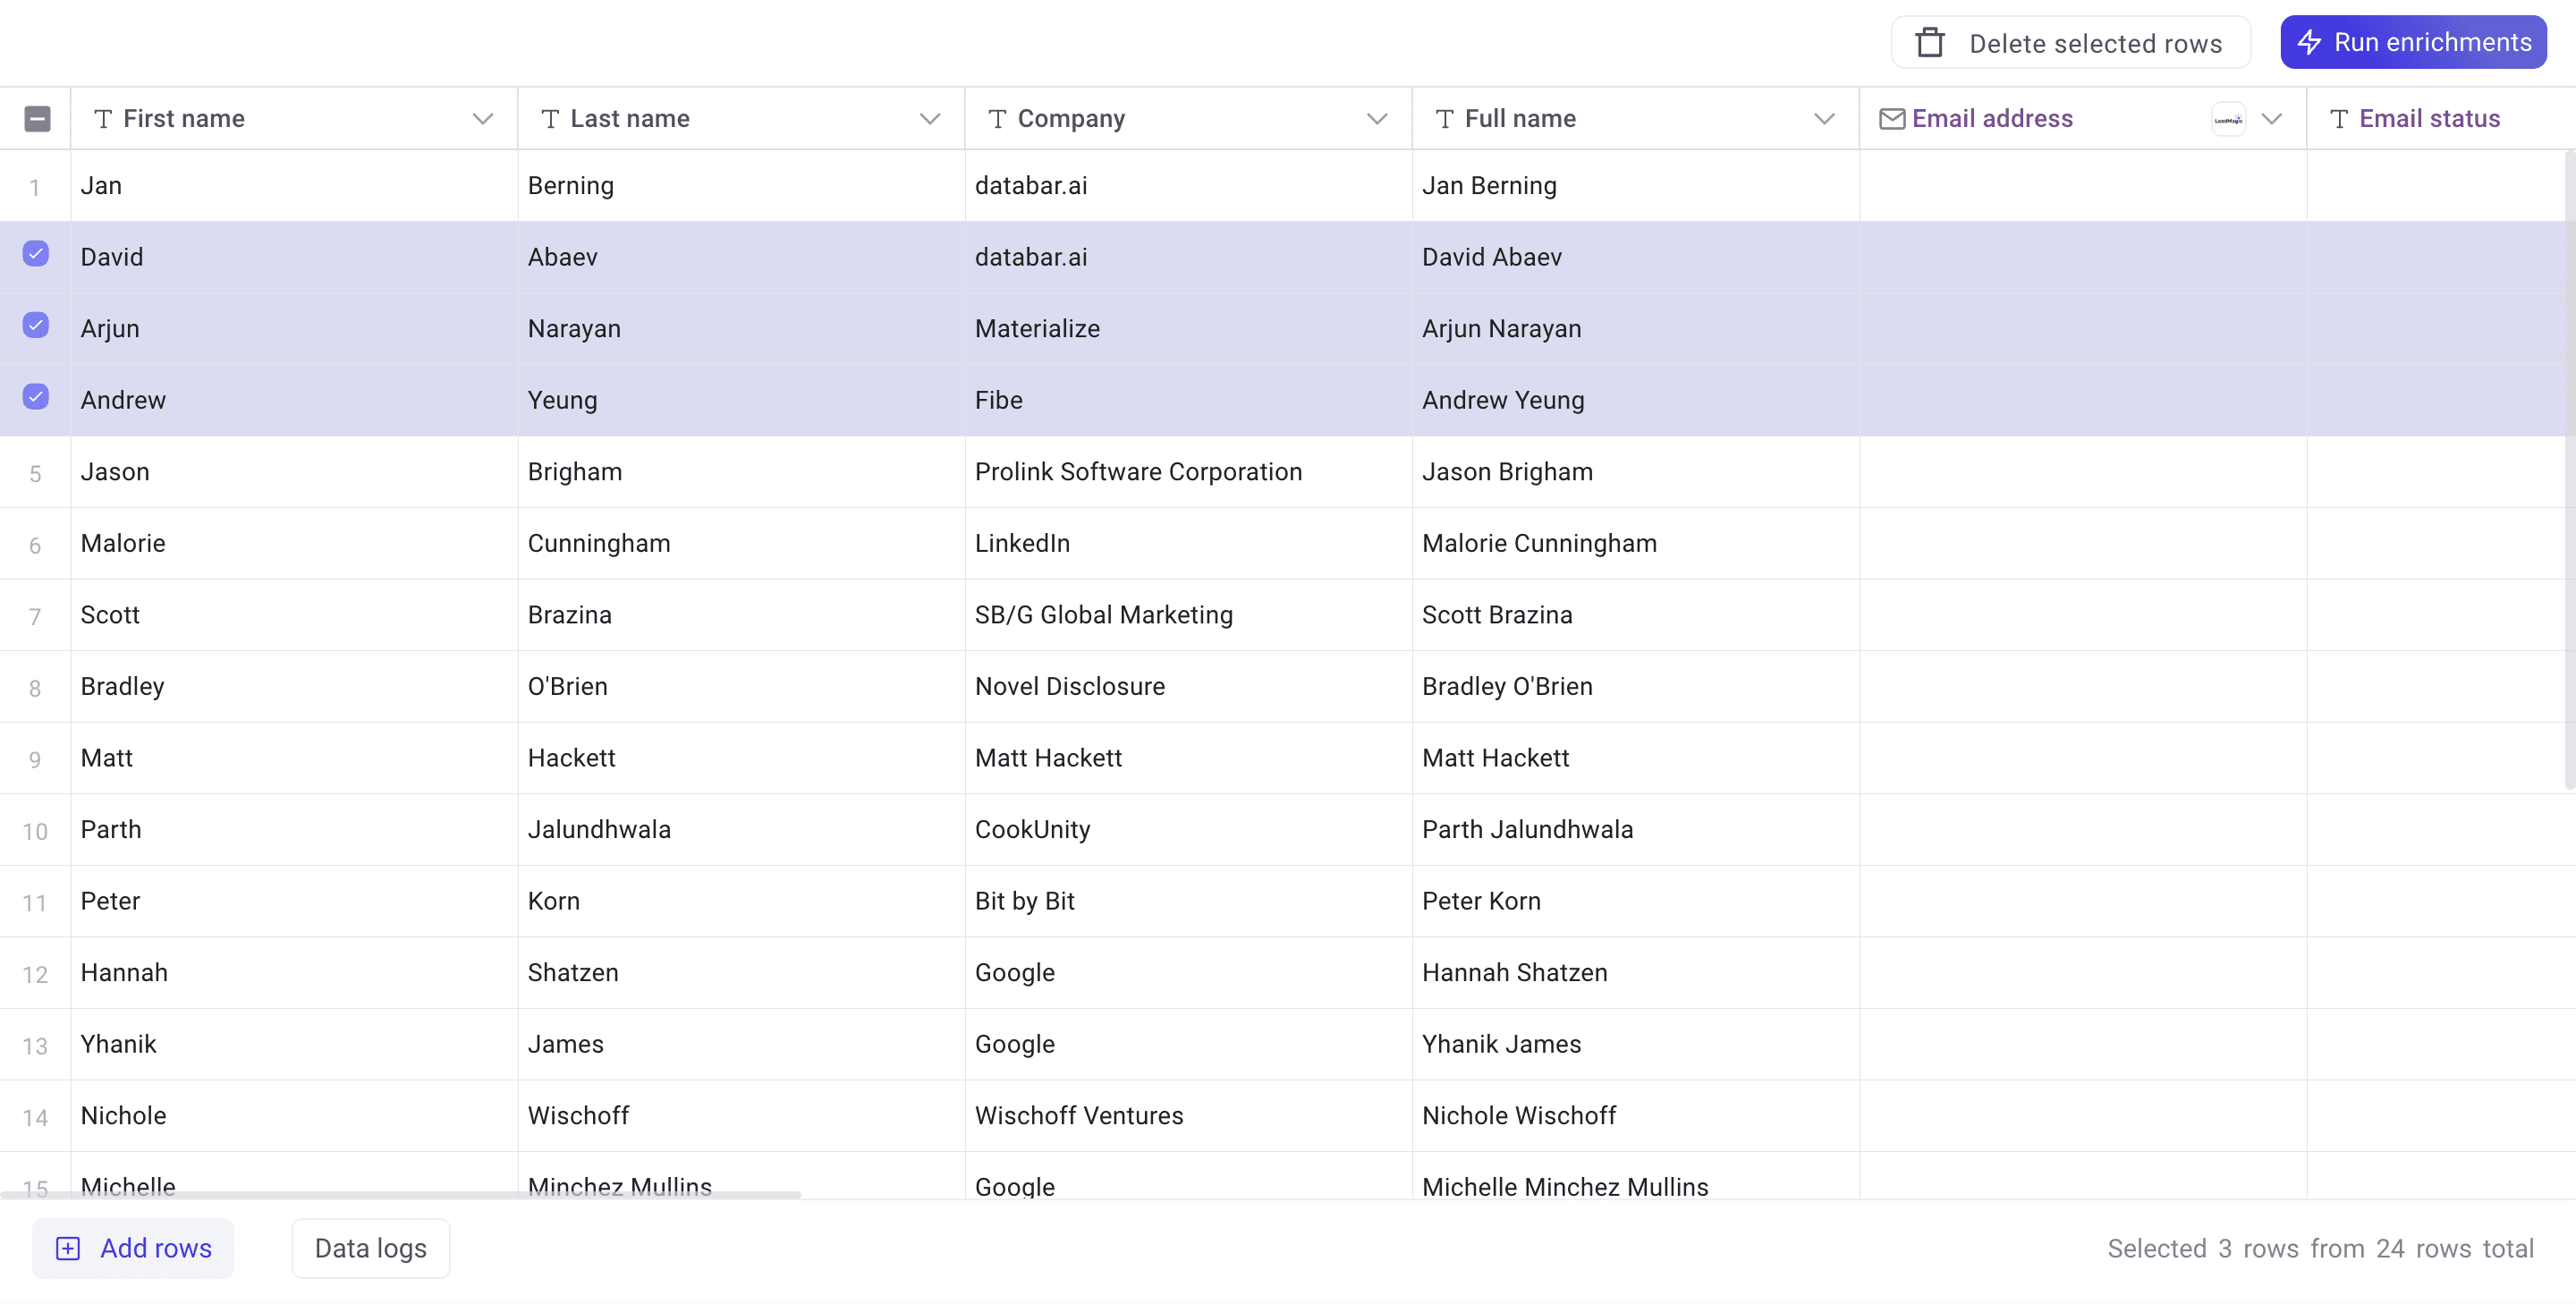The width and height of the screenshot is (2576, 1304).
Task: Click Add rows to insert a new row
Action: coord(133,1248)
